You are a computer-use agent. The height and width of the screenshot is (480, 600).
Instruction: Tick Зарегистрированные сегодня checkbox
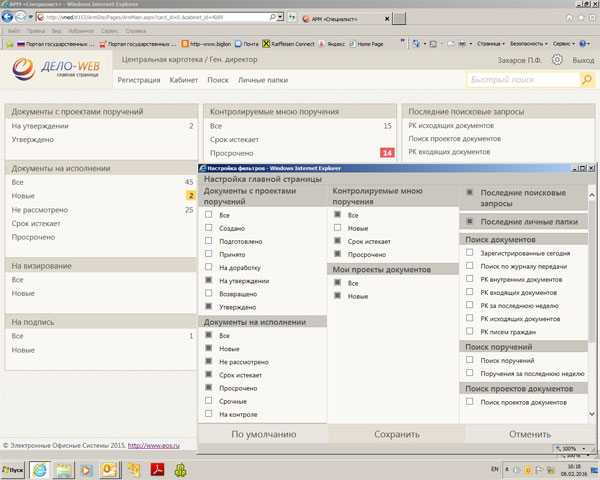pos(470,253)
